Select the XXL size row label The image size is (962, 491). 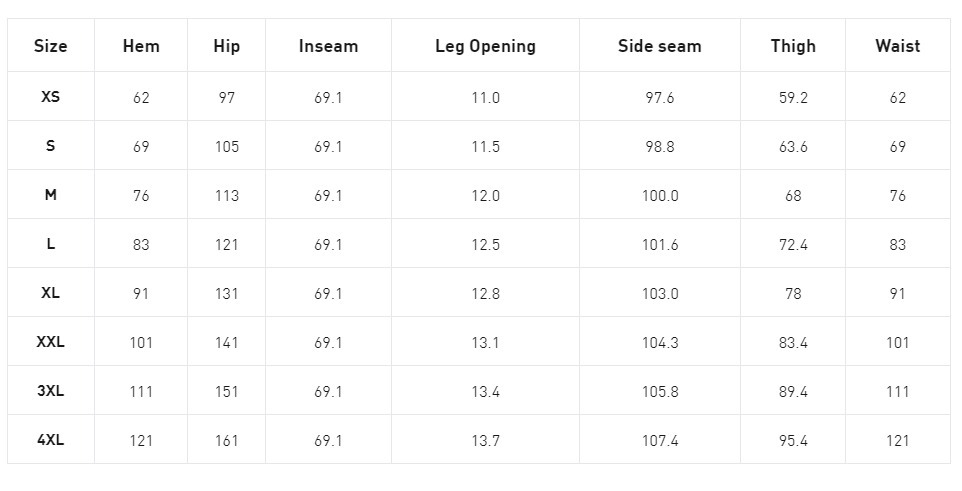tap(50, 342)
